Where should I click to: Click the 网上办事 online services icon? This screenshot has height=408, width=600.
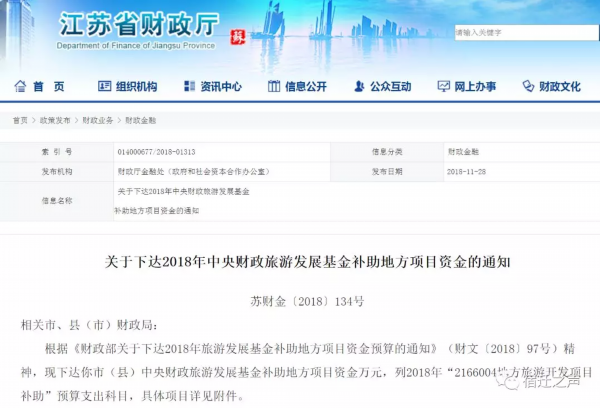[x=441, y=87]
